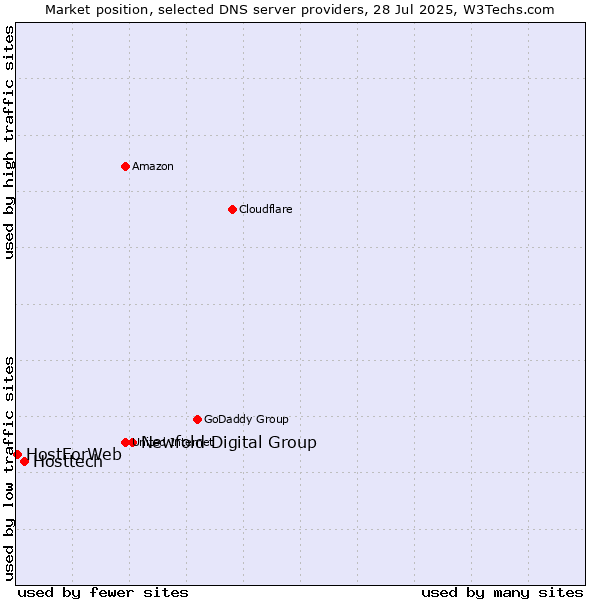Viewport: 600px width, 600px height.
Task: Click the 'used by high traffic sites' axis label
Action: (9, 142)
